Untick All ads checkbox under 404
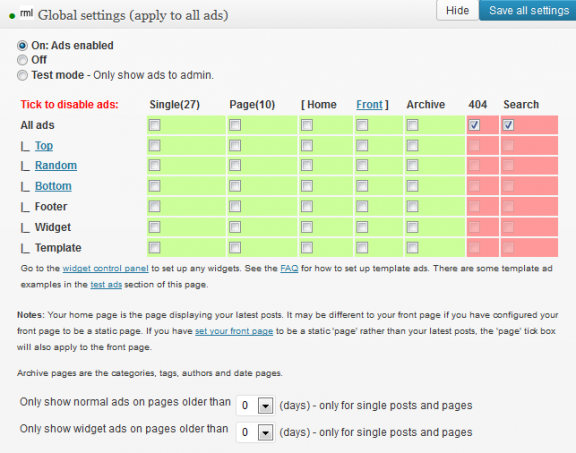 click(x=474, y=125)
